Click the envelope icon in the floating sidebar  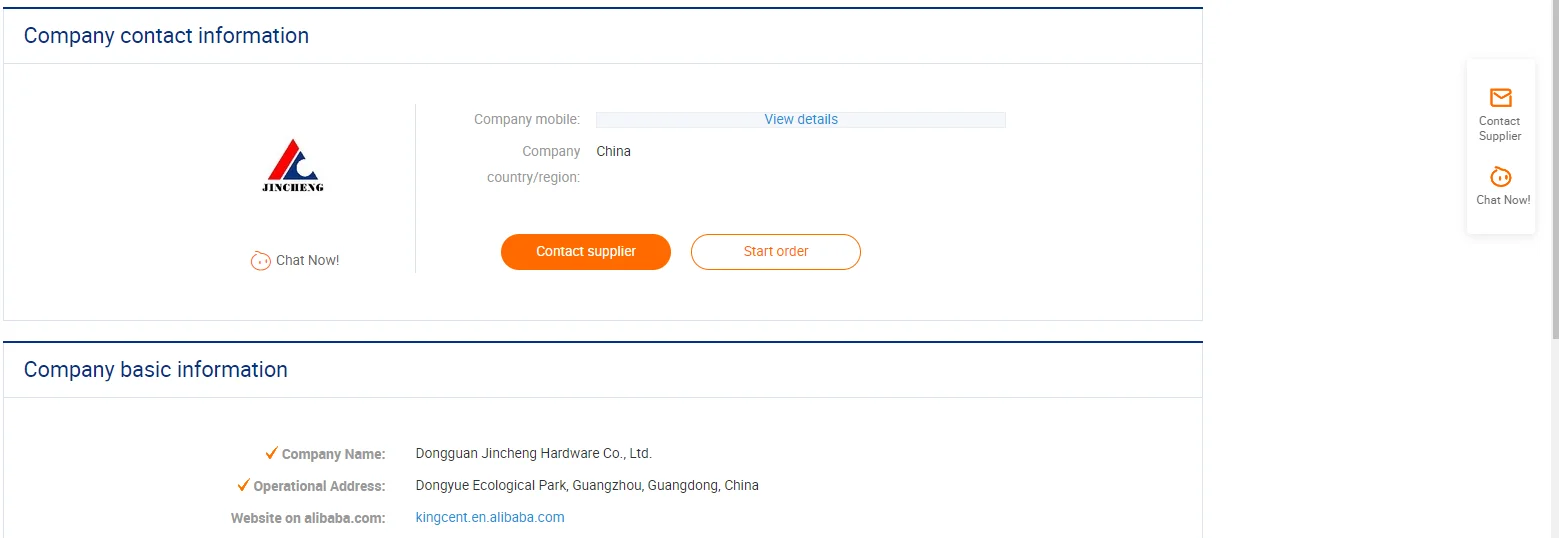[x=1500, y=98]
